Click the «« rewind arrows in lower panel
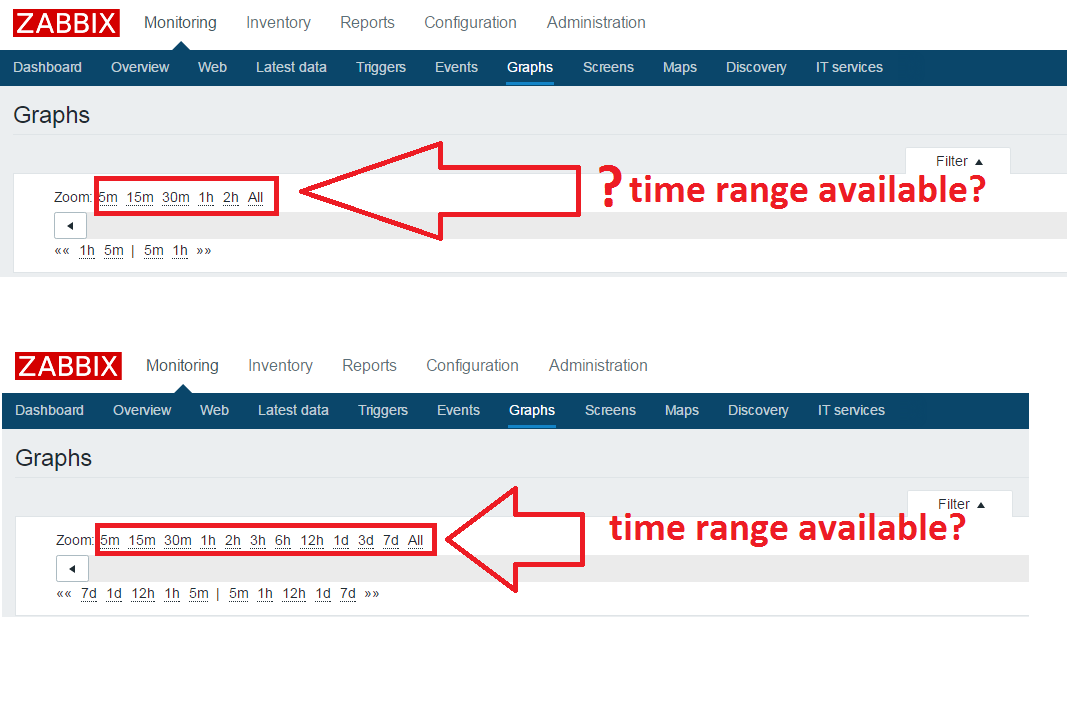The image size is (1067, 720). [64, 594]
